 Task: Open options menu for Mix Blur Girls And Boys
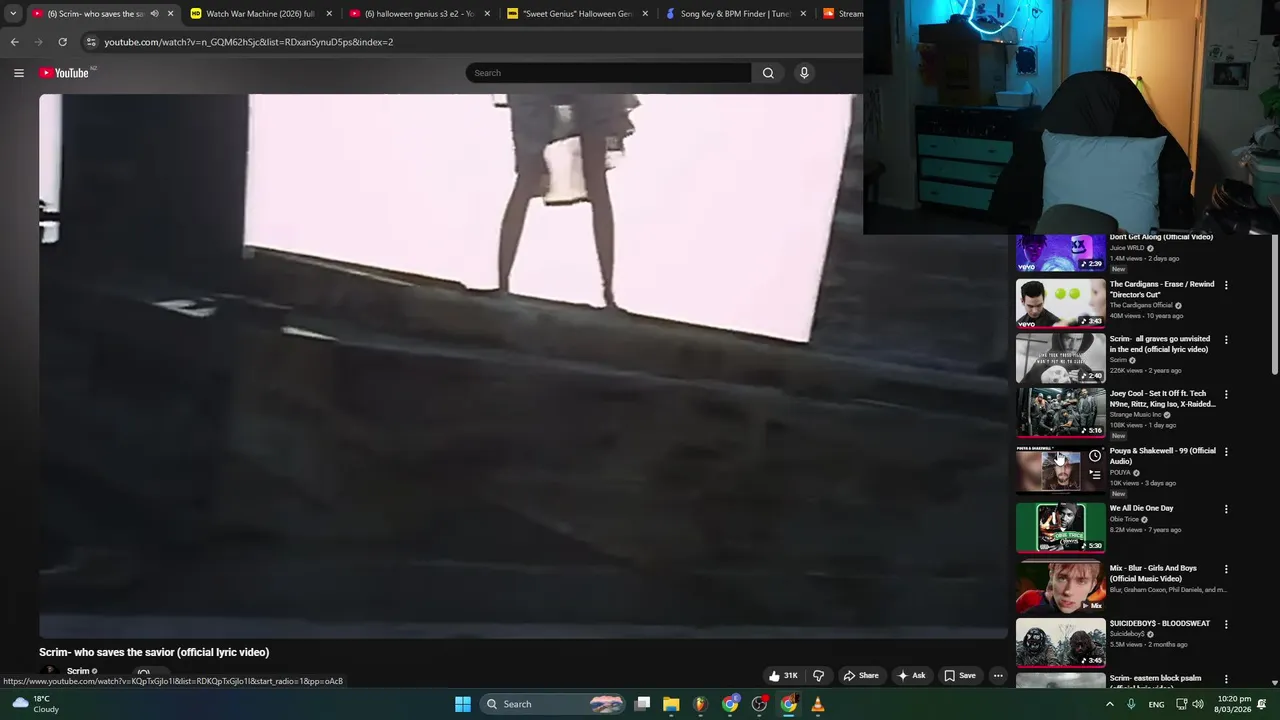click(1226, 569)
